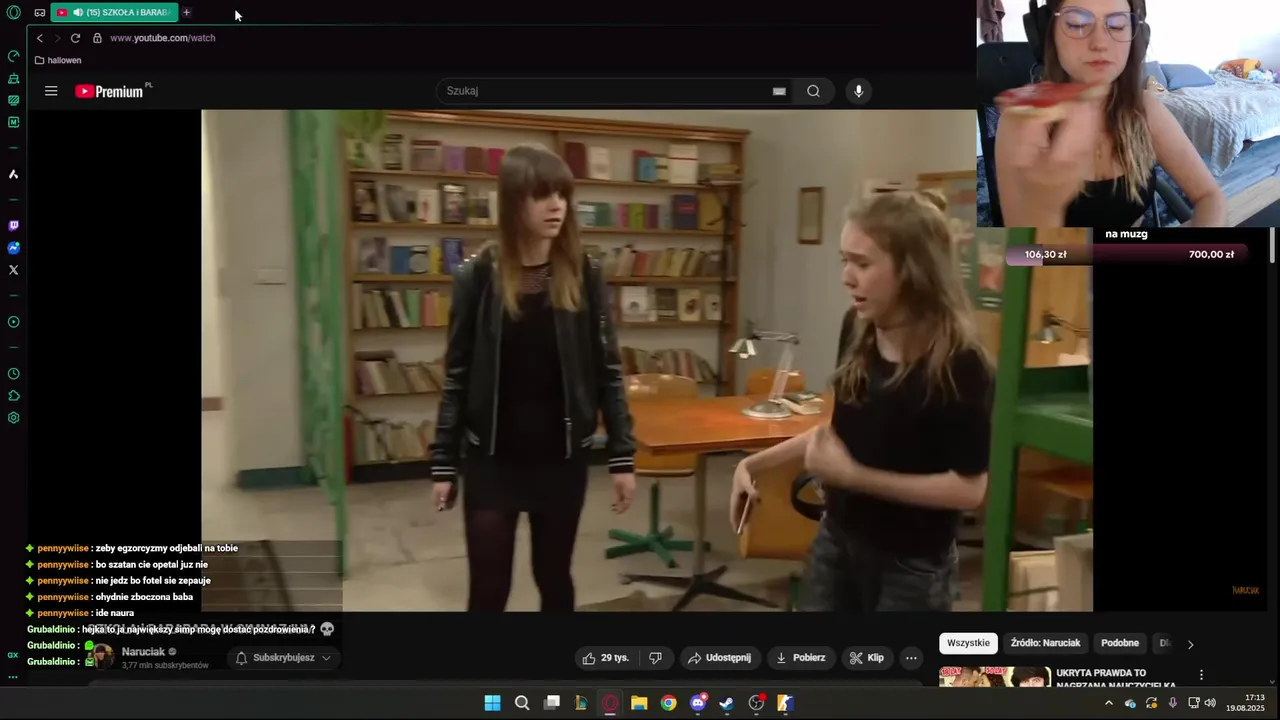Select the Podobne filter chip
Viewport: 1280px width, 720px height.
point(1120,643)
